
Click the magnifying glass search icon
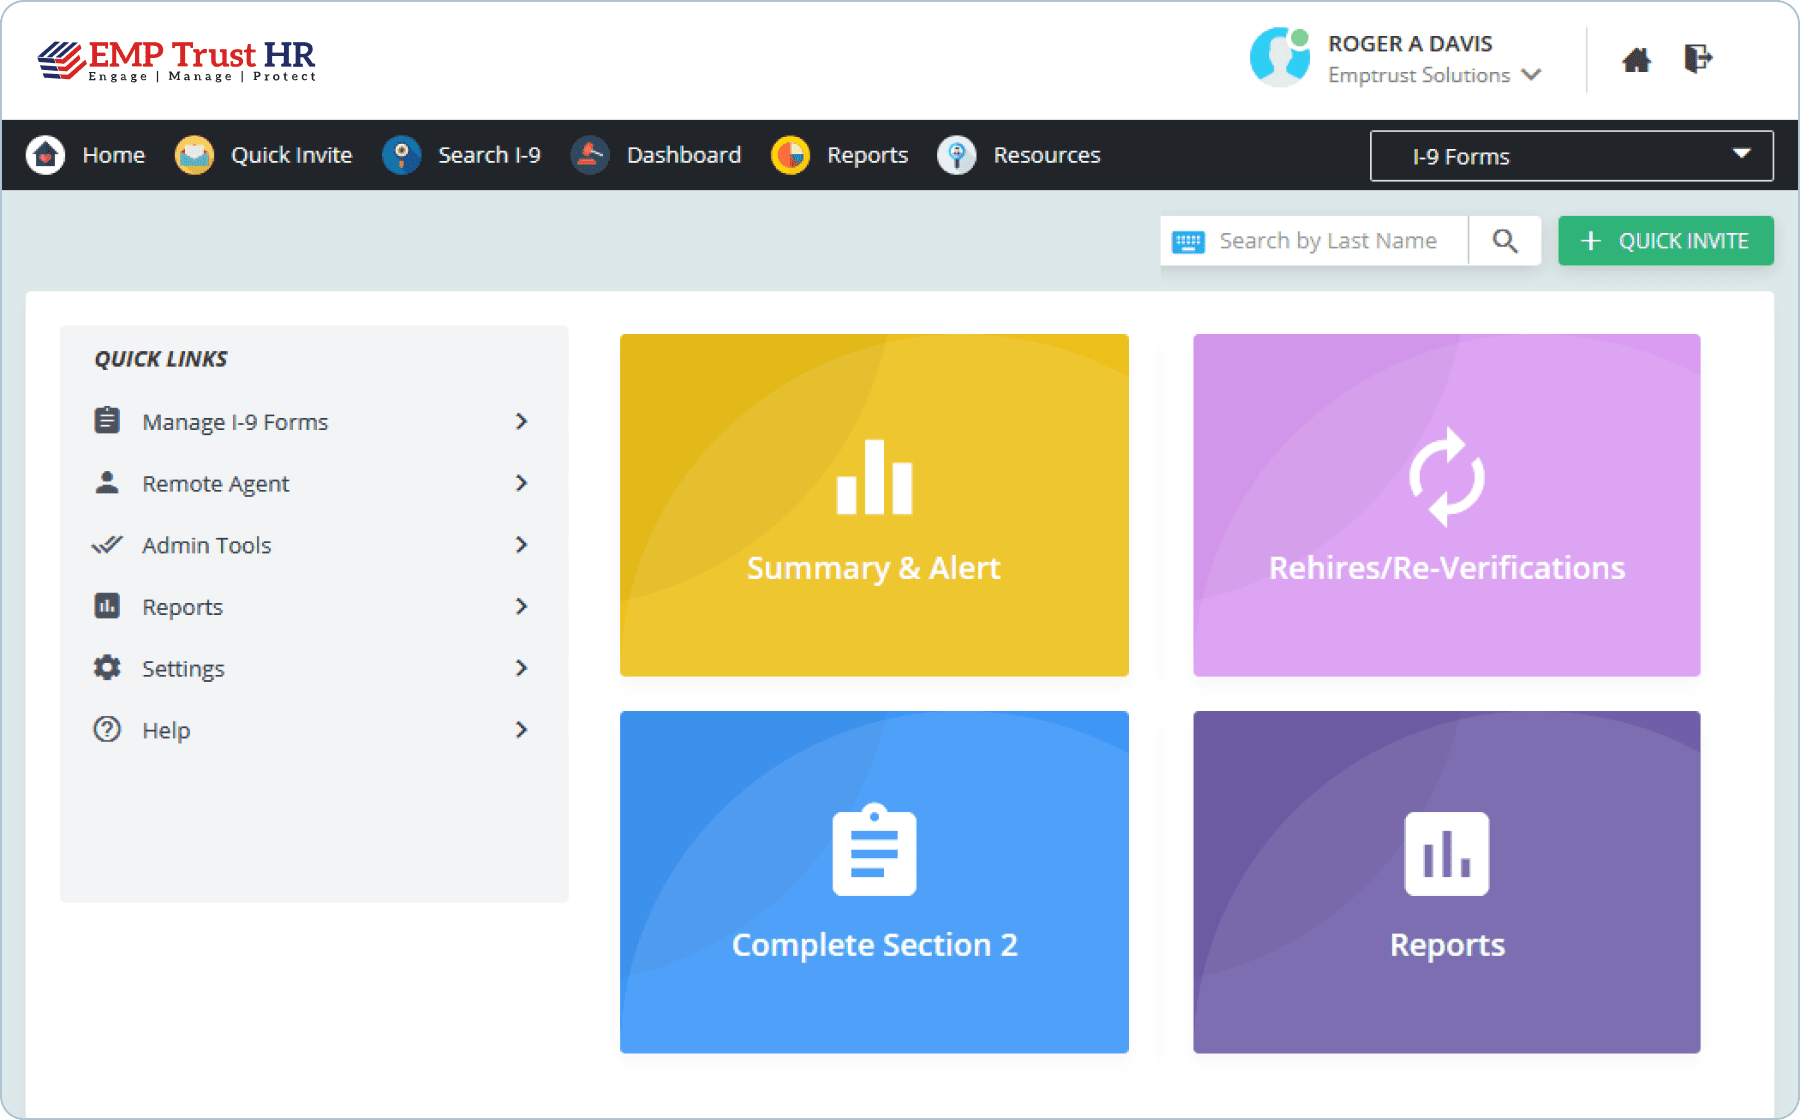click(1505, 241)
